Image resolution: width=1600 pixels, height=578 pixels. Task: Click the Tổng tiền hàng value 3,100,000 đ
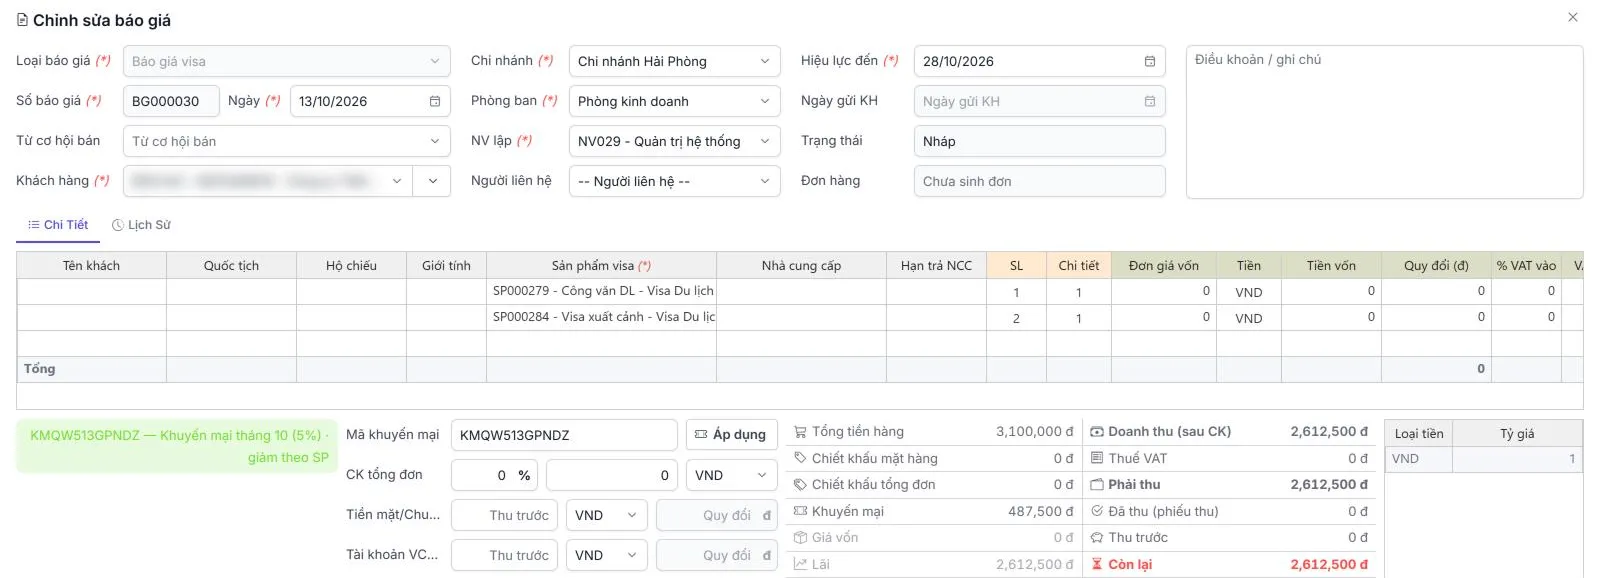tap(1034, 432)
